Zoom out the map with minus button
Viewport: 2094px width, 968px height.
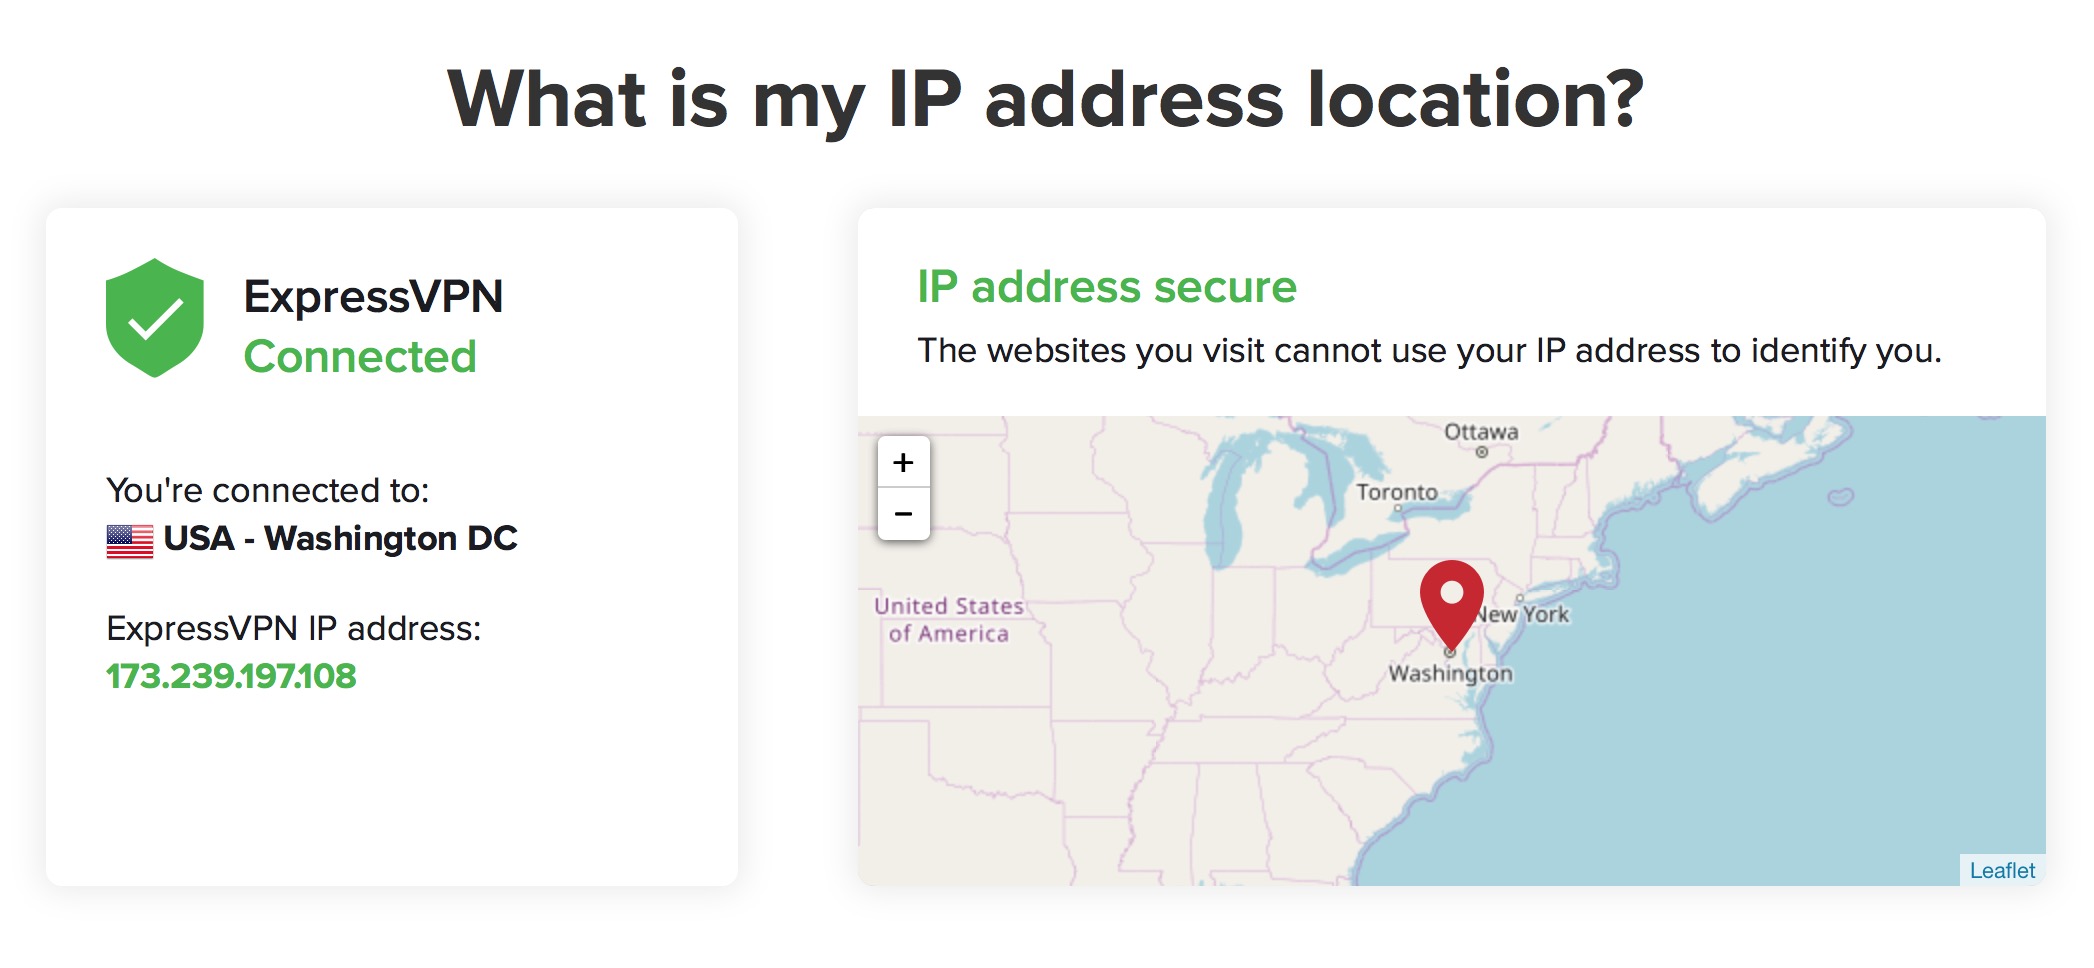903,514
